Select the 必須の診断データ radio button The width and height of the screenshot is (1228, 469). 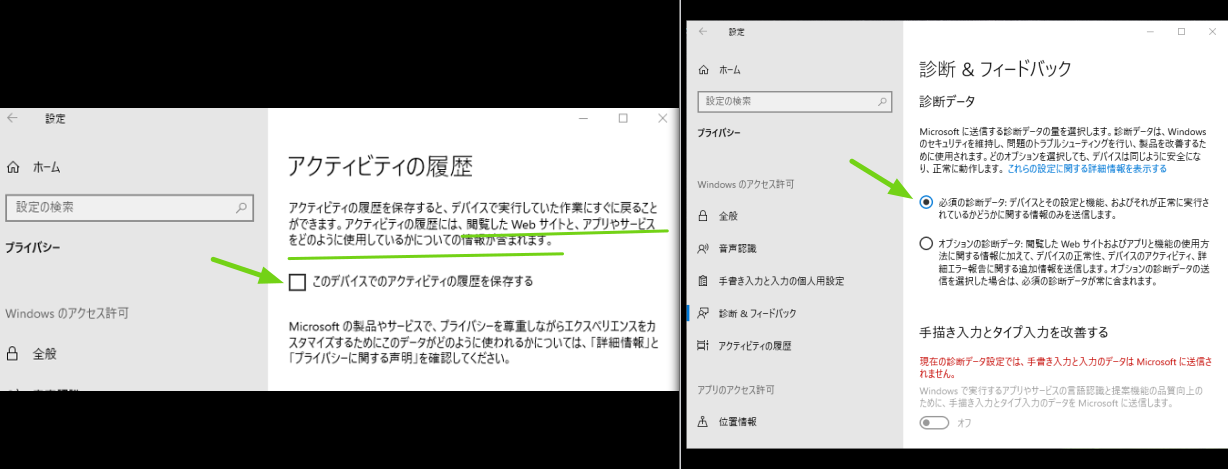tap(926, 202)
